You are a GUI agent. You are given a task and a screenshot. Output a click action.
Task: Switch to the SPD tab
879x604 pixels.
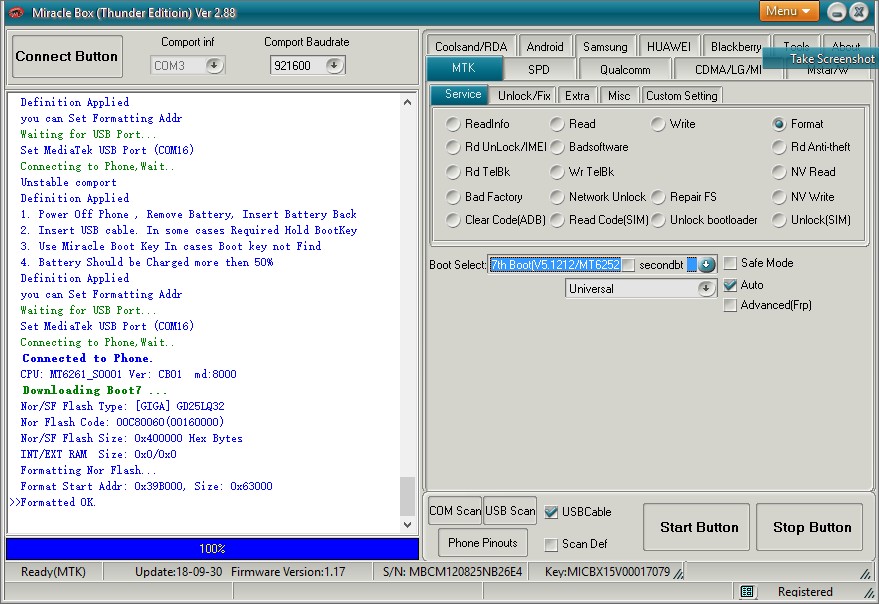click(539, 70)
